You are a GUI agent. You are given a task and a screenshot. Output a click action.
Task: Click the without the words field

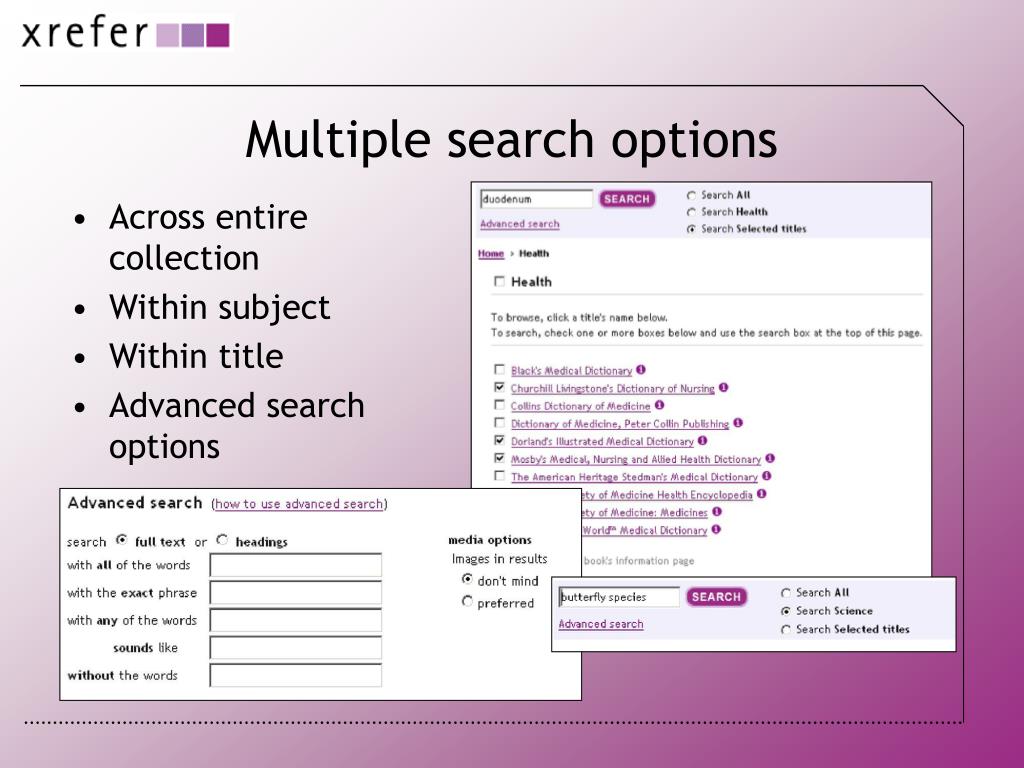pos(296,675)
